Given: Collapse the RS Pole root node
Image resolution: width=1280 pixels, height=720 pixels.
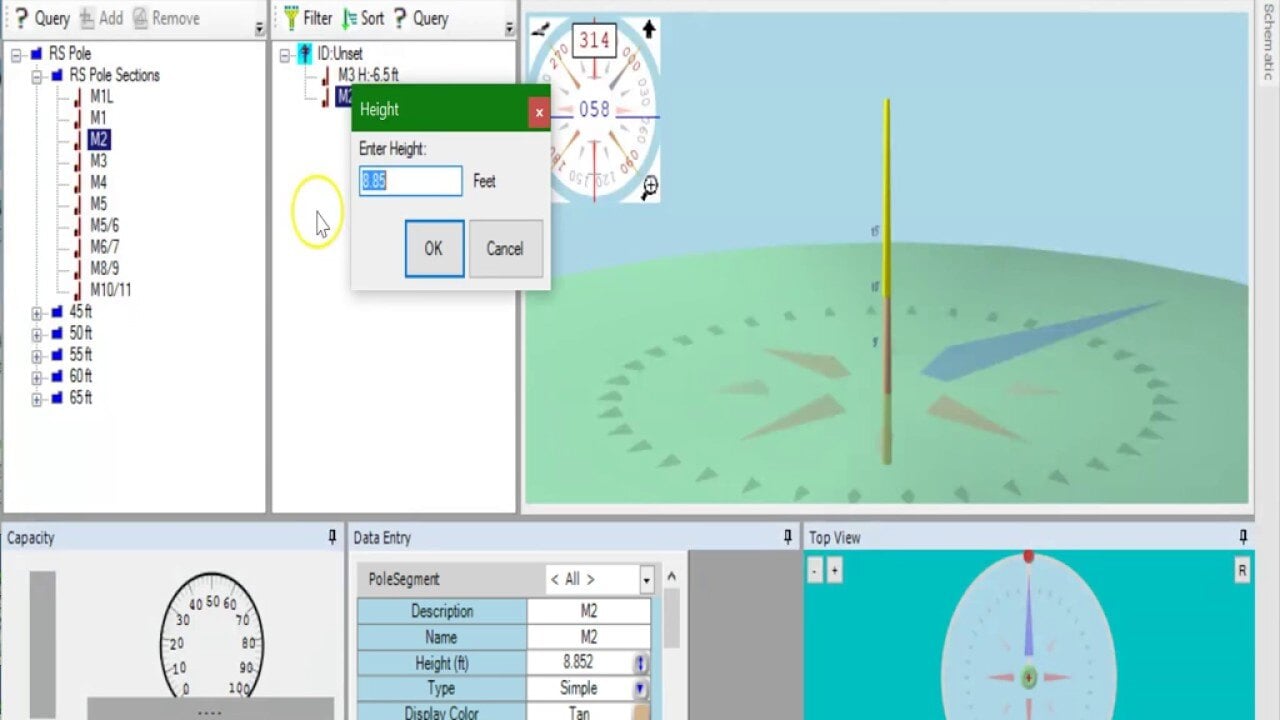Looking at the screenshot, I should pos(16,54).
